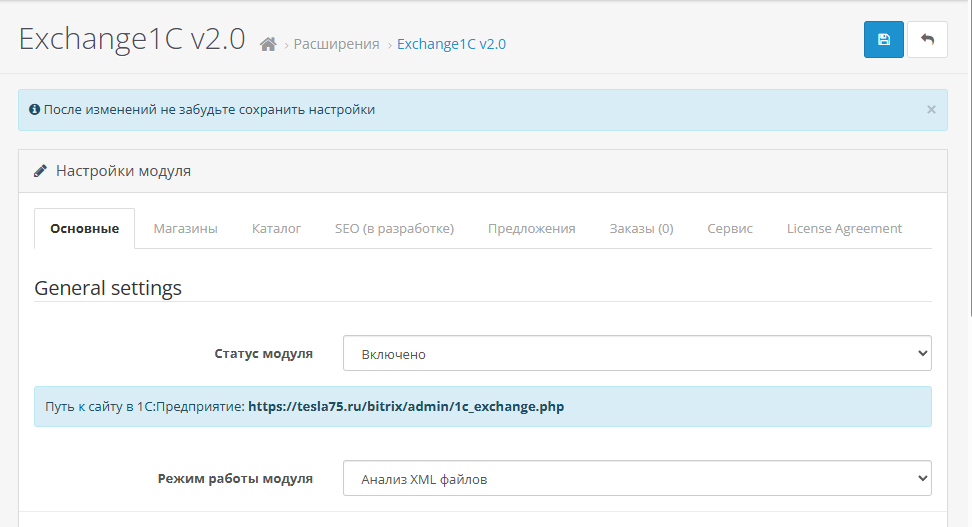Switch to the Магазины tab
This screenshot has width=972, height=527.
coord(185,229)
